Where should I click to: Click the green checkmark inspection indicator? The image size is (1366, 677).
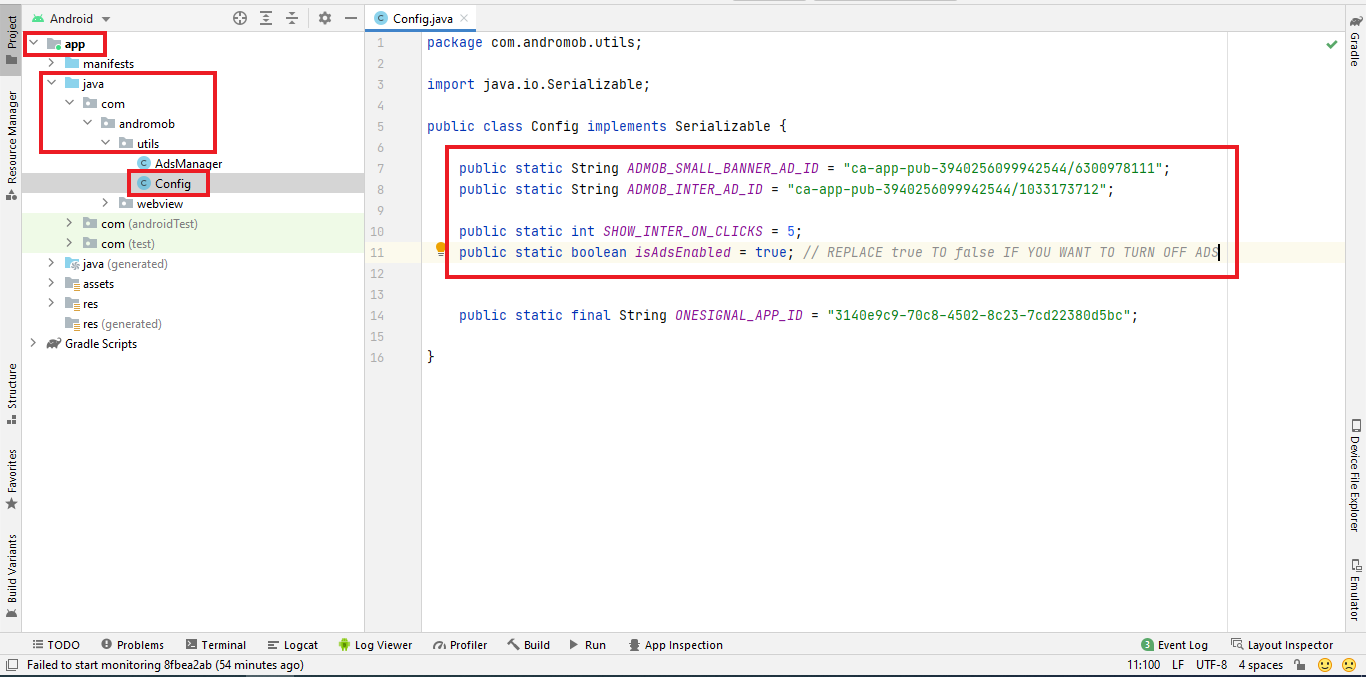click(x=1331, y=44)
